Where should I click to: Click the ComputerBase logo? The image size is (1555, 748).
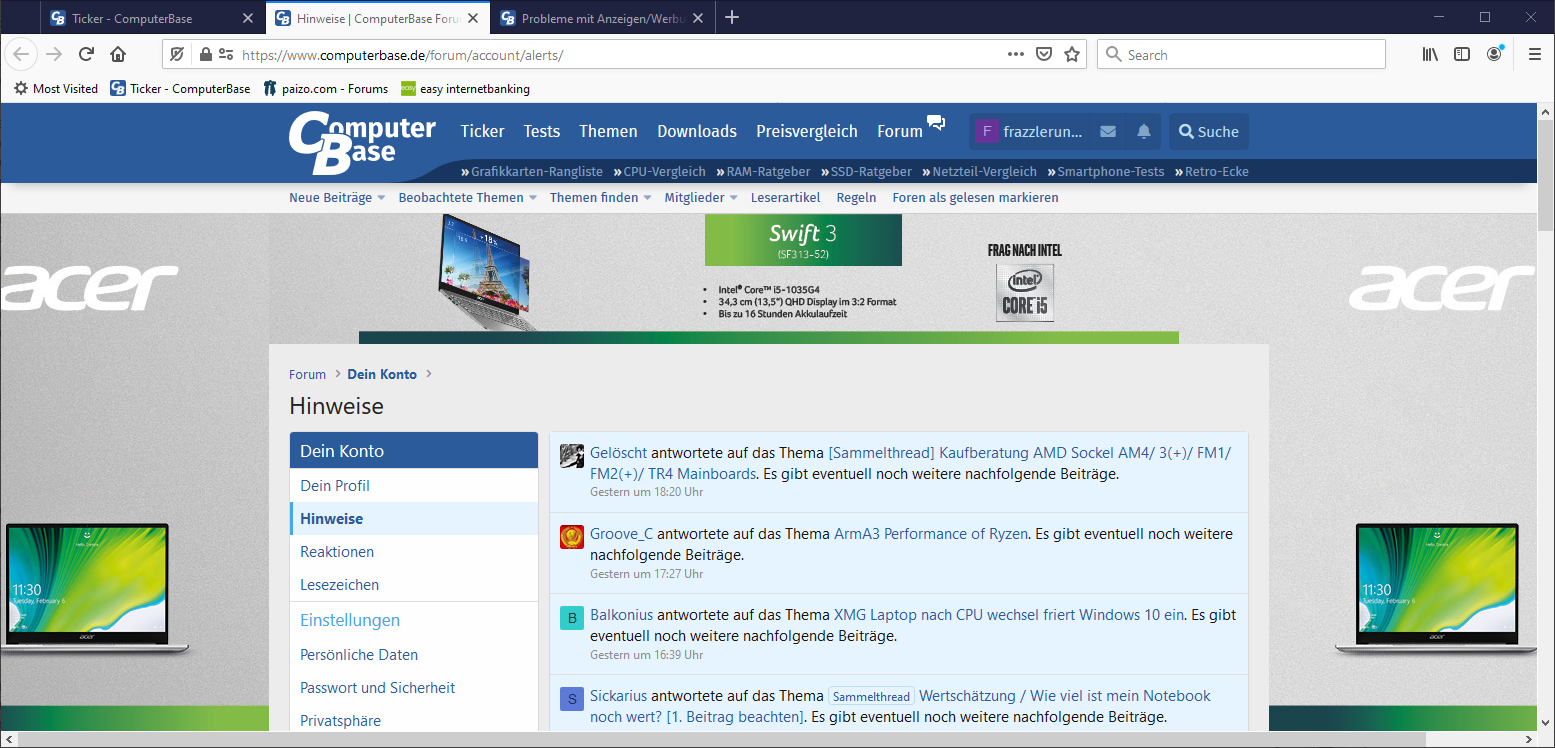(362, 142)
